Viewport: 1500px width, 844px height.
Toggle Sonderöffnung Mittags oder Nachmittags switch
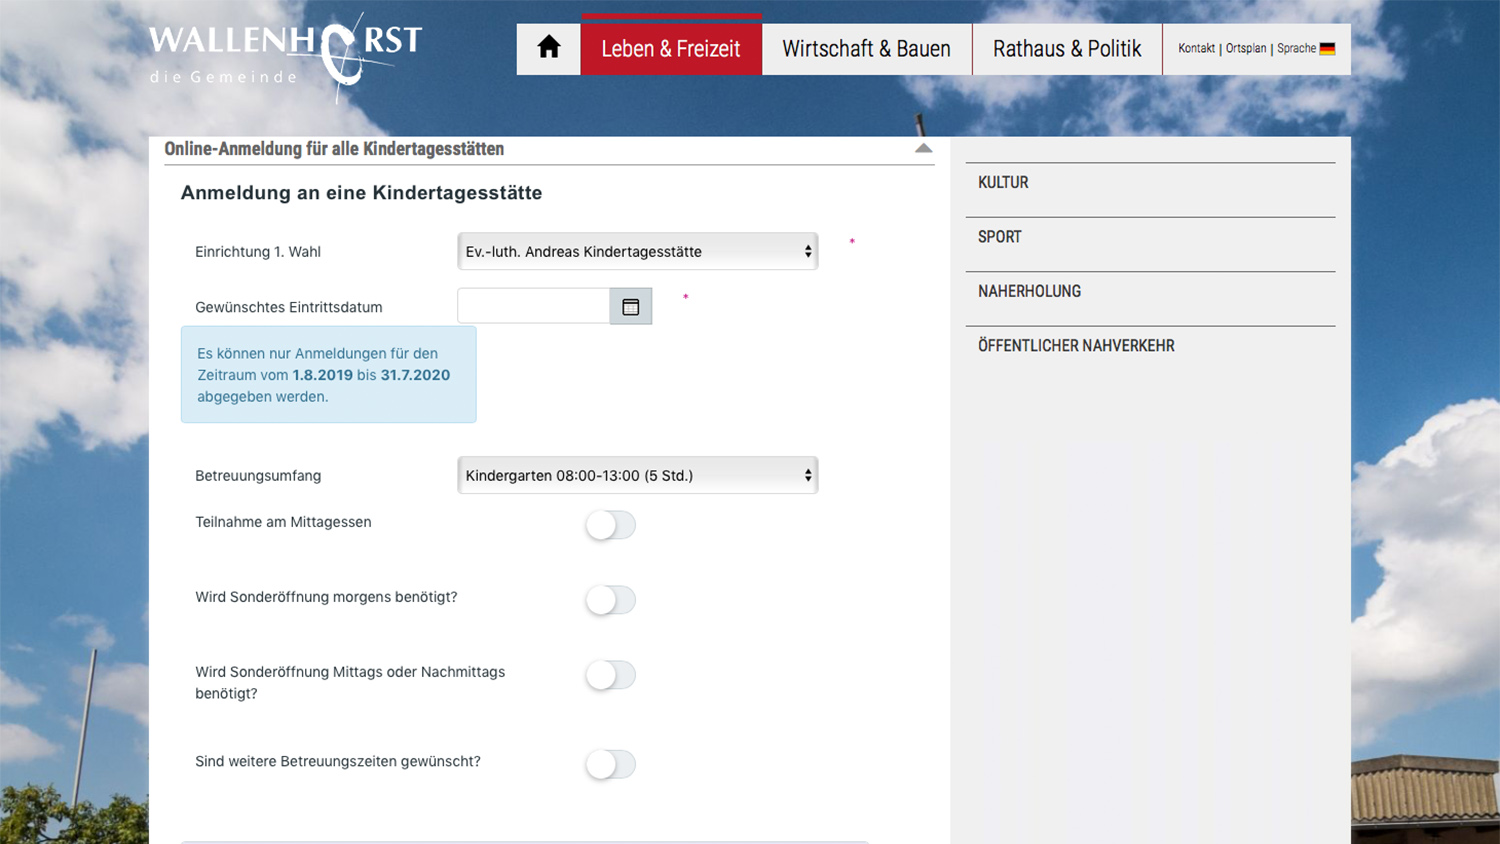pyautogui.click(x=611, y=675)
